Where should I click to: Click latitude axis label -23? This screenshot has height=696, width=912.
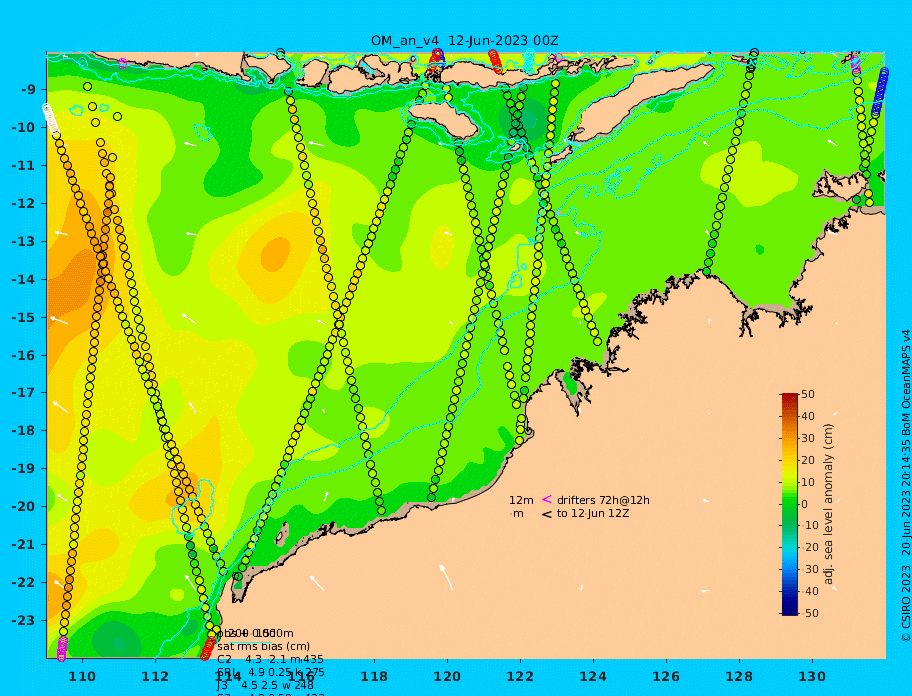23,620
